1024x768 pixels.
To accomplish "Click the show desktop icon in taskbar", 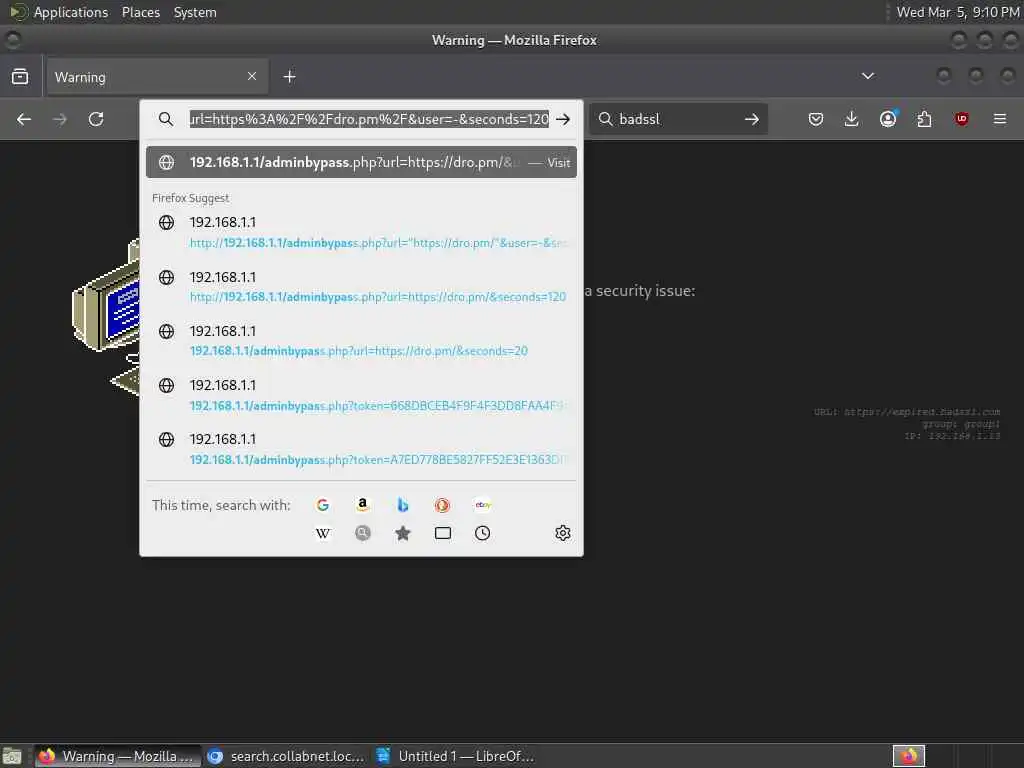I will 12,756.
